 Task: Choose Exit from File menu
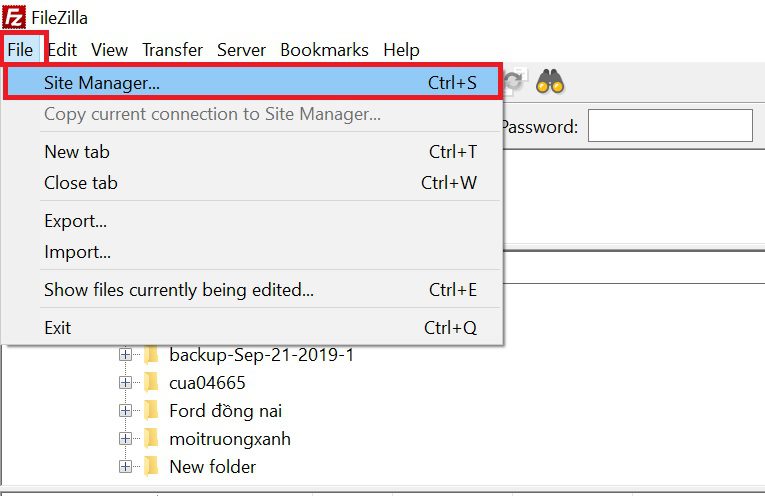[252, 328]
